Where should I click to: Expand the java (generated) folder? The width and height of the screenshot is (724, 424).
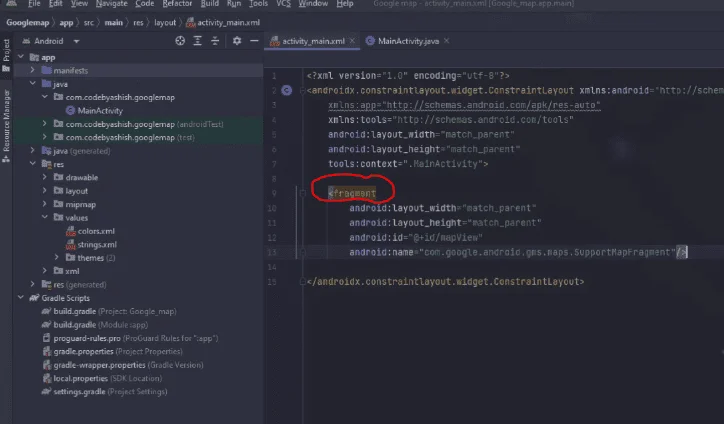(x=32, y=151)
